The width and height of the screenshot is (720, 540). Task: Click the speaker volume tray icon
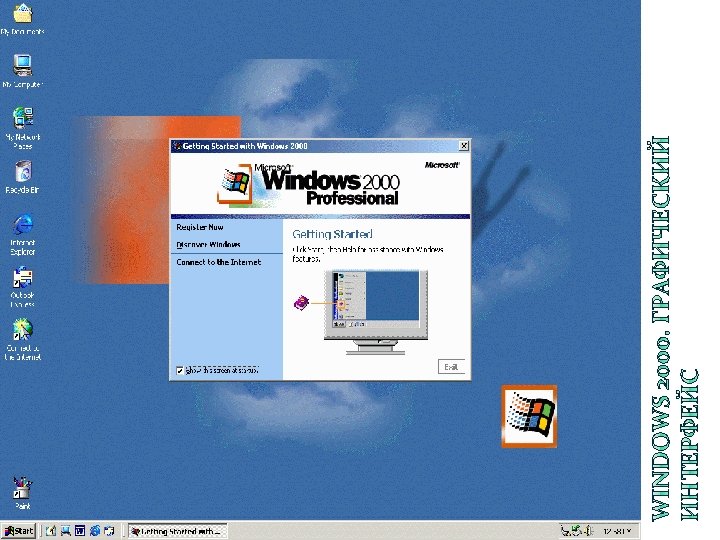tap(588, 531)
